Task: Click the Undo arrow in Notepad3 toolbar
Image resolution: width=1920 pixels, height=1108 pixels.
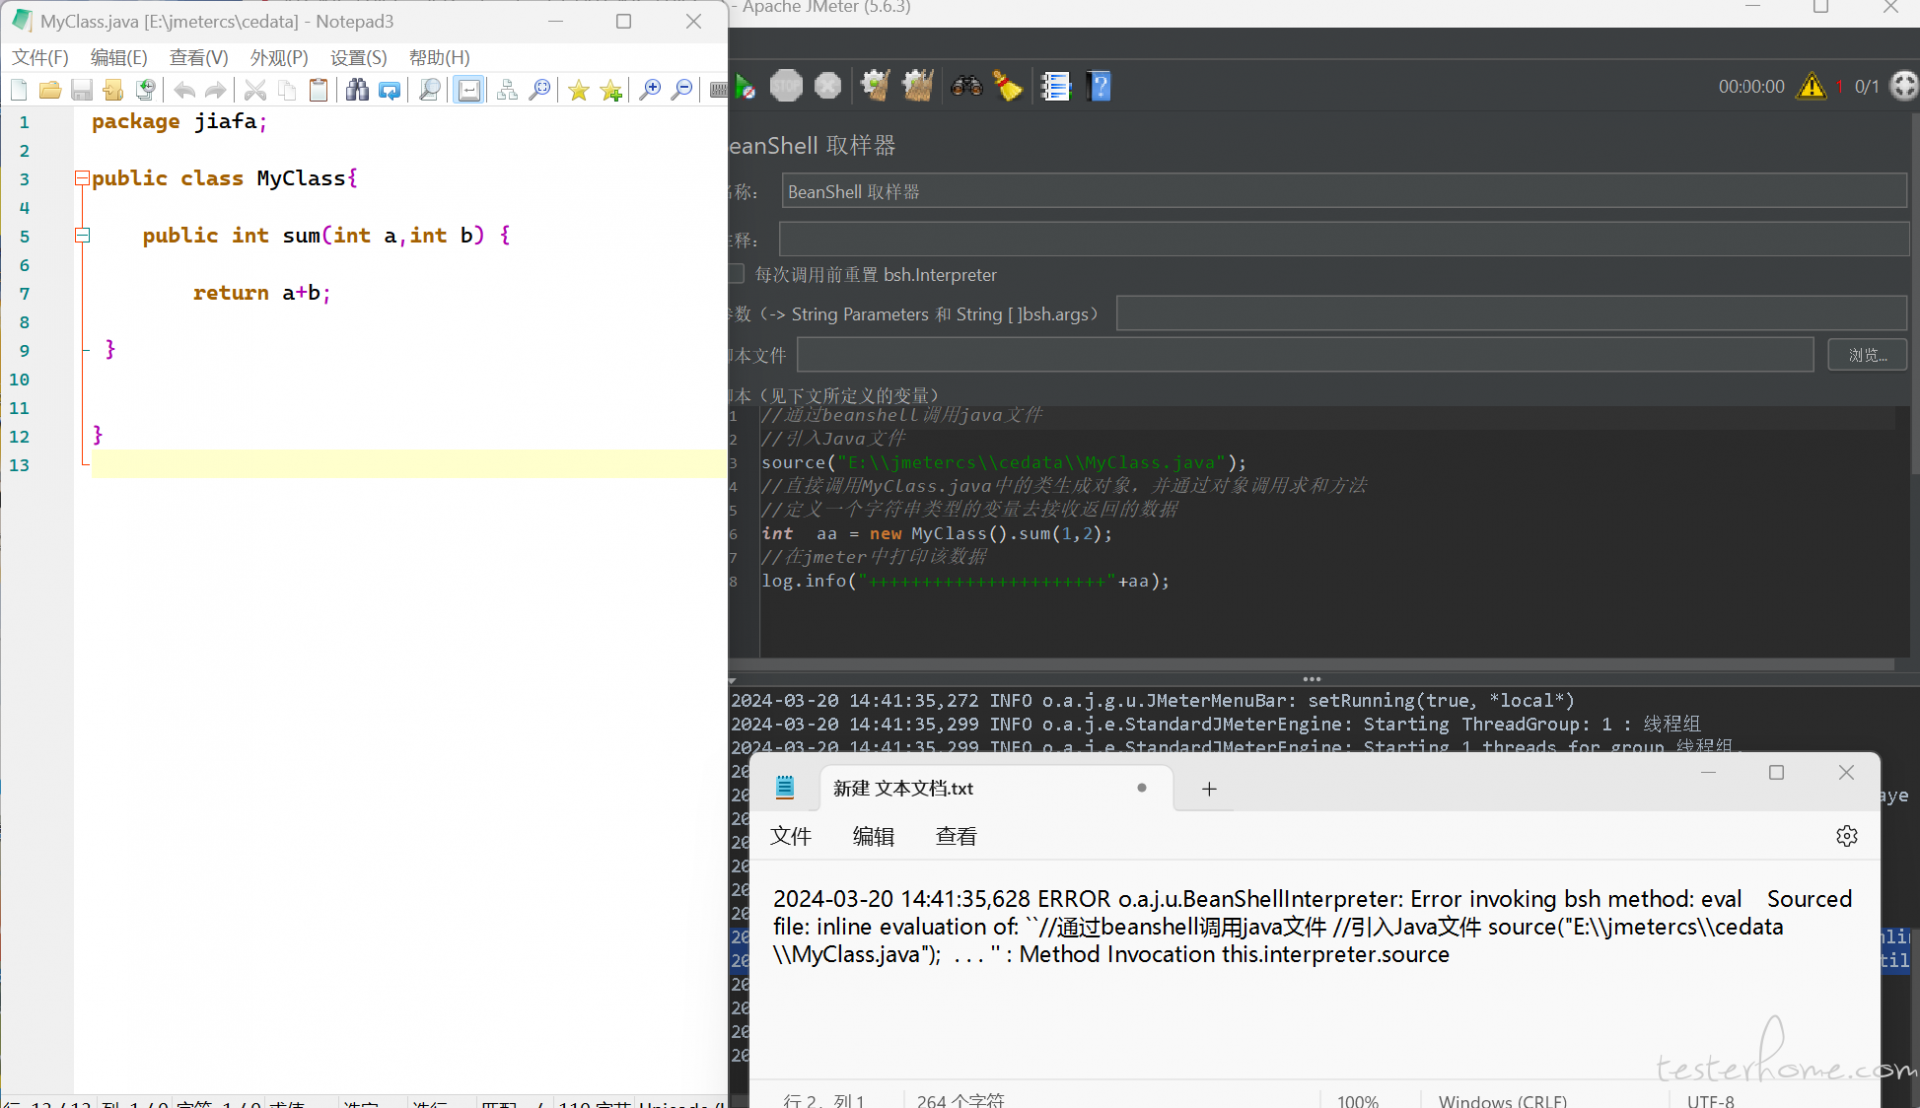Action: [x=184, y=90]
